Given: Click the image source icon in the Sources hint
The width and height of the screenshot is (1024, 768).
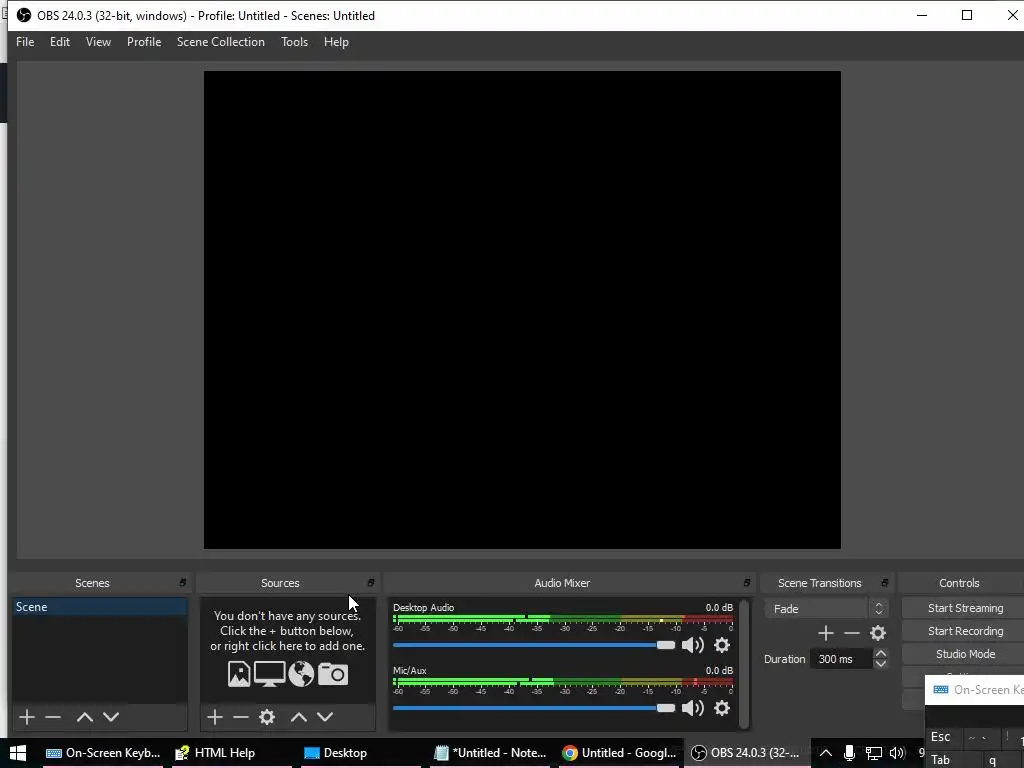Looking at the screenshot, I should tap(239, 674).
